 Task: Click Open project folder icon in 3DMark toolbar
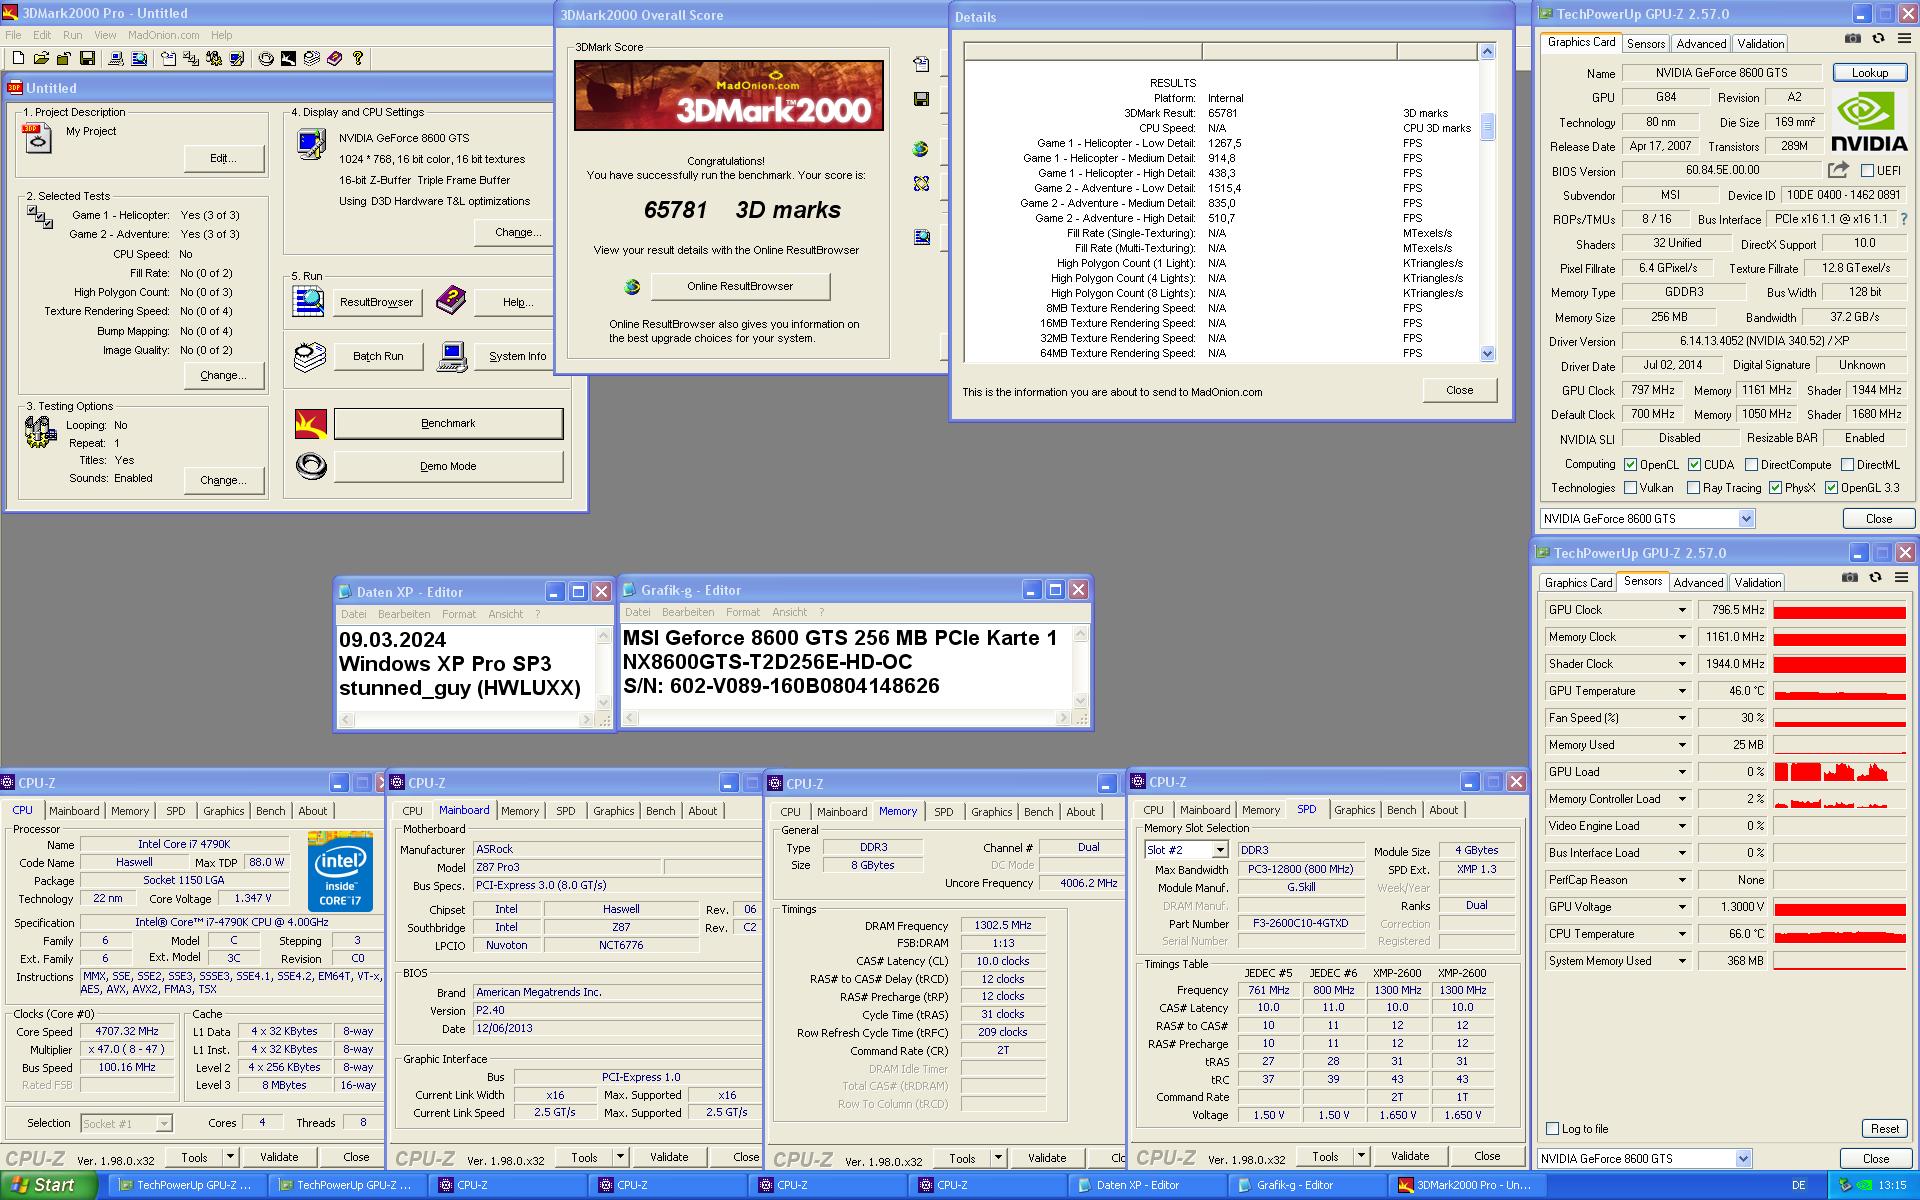[42, 59]
